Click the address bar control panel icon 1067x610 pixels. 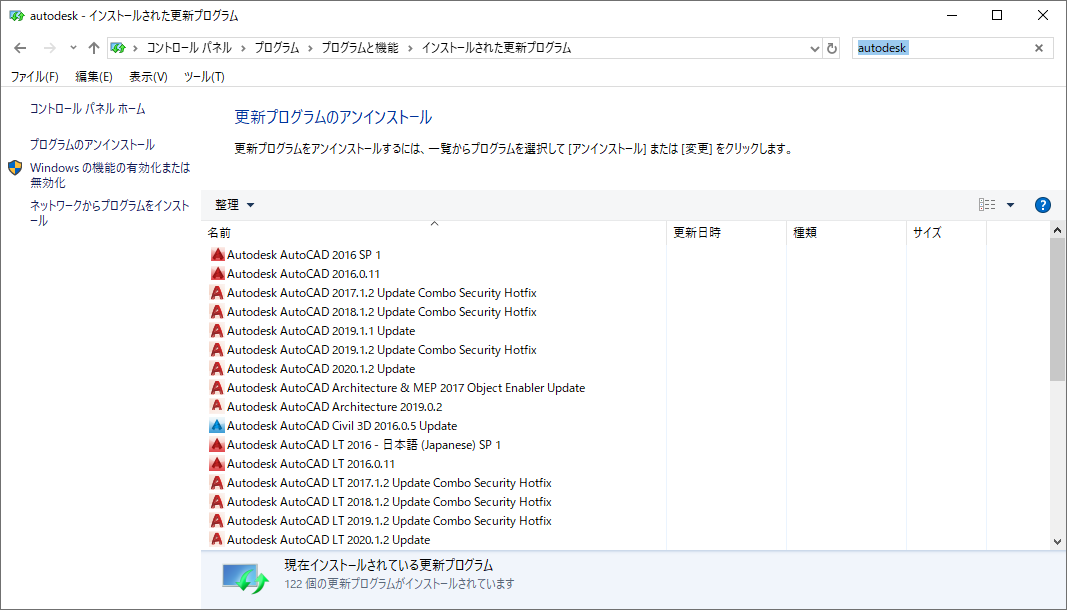pyautogui.click(x=118, y=48)
